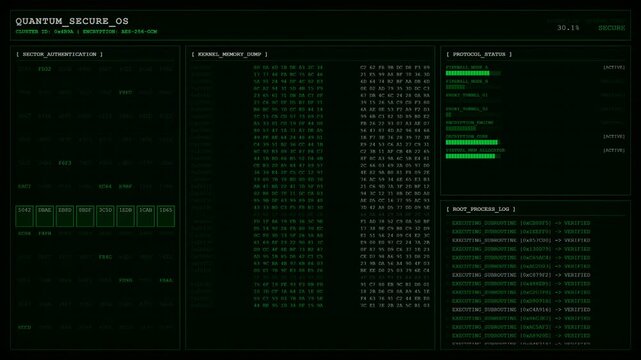Click the FIREWALL_NODE_A progress bar
Image resolution: width=641 pixels, height=360 pixels.
coord(473,73)
